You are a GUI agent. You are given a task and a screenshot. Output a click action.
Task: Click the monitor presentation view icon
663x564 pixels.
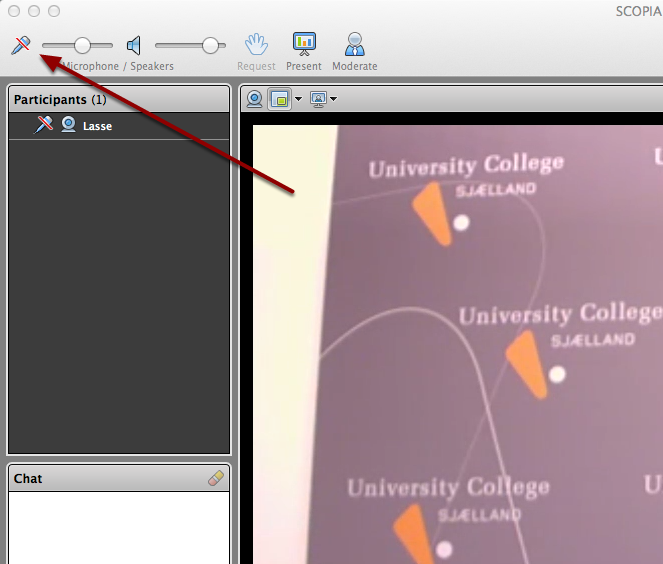coord(318,99)
